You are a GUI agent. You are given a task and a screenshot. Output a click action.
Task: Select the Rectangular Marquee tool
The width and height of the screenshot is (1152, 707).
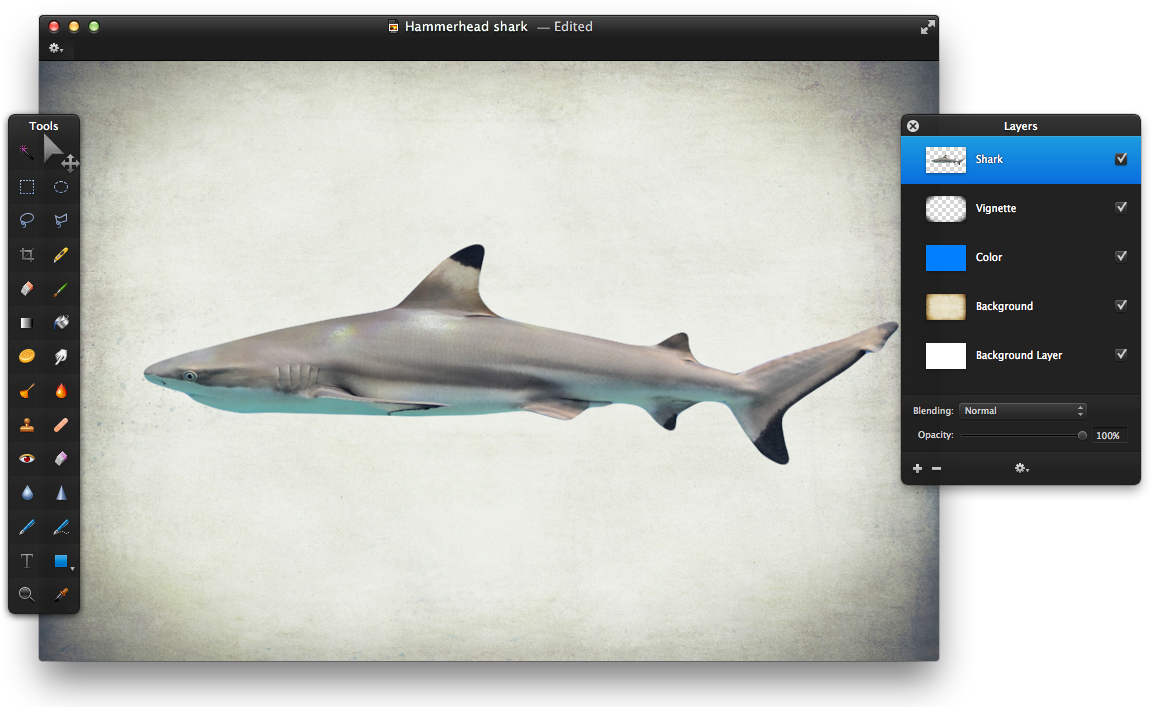[26, 187]
